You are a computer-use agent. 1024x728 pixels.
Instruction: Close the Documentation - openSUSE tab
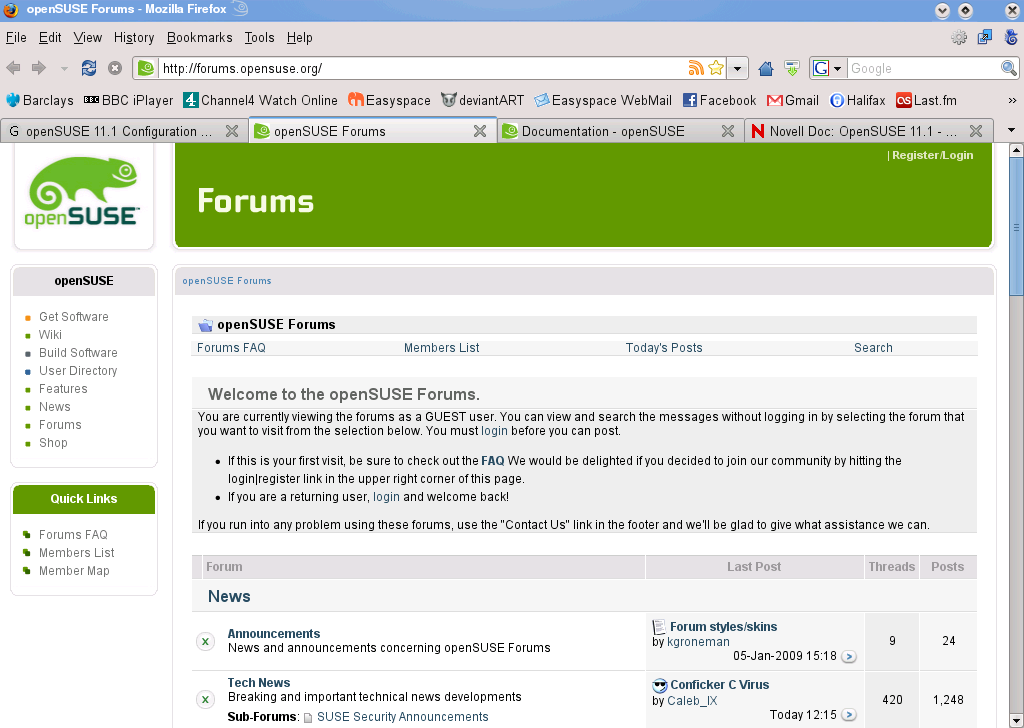[x=728, y=131]
